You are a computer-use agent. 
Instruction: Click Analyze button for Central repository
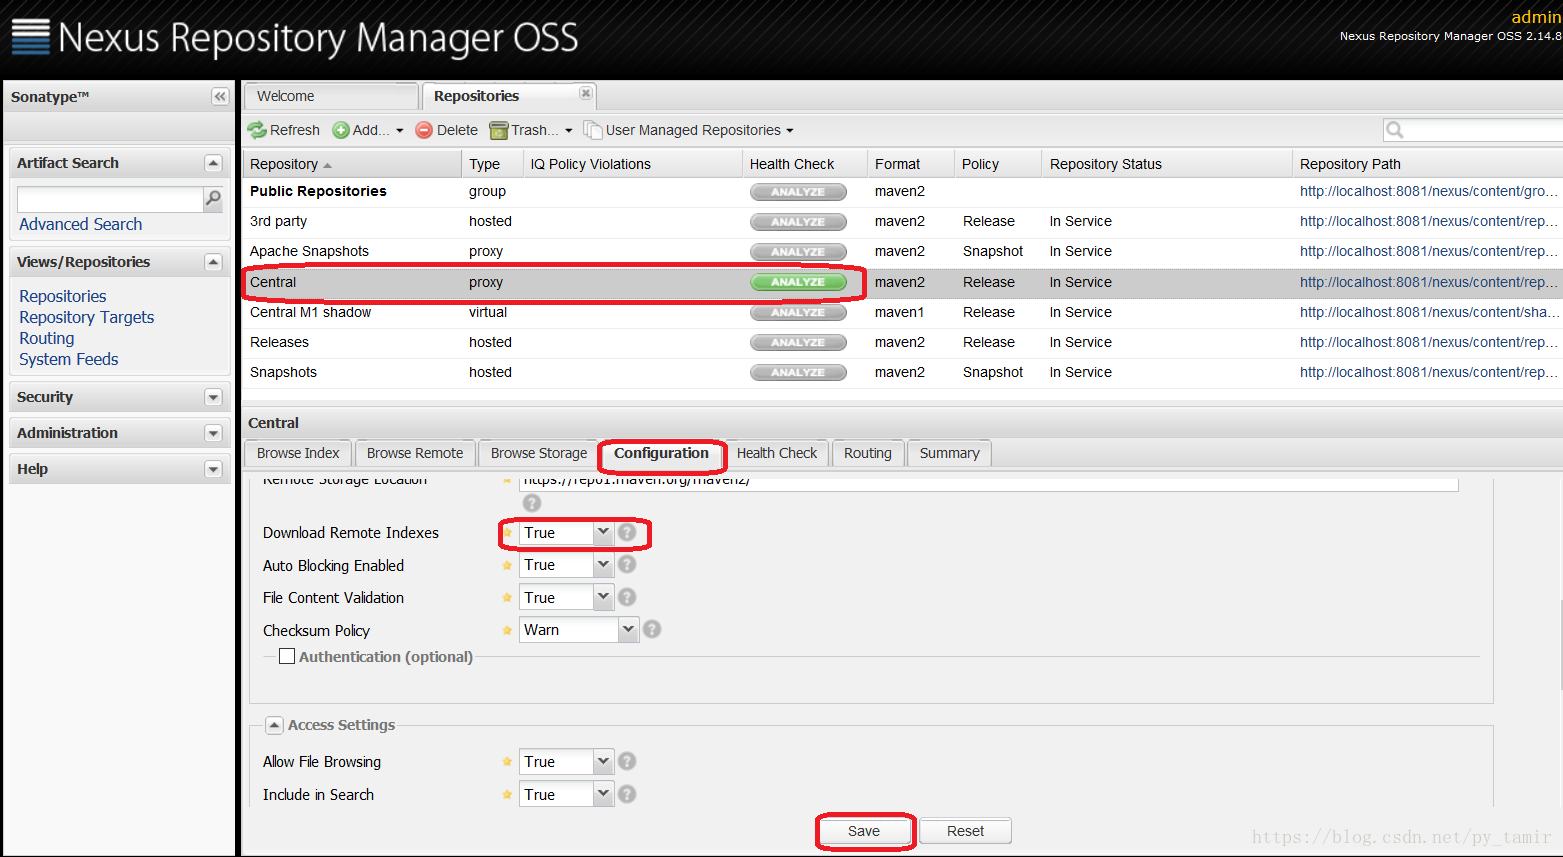[x=798, y=282]
